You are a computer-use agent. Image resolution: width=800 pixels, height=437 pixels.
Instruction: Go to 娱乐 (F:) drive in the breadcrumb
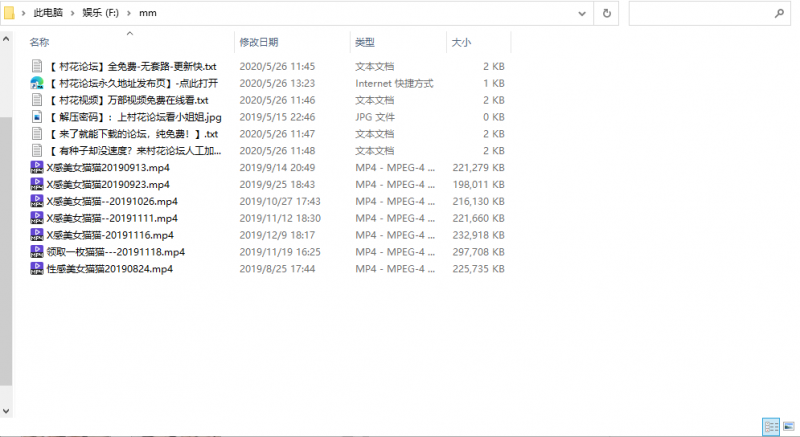pyautogui.click(x=103, y=13)
